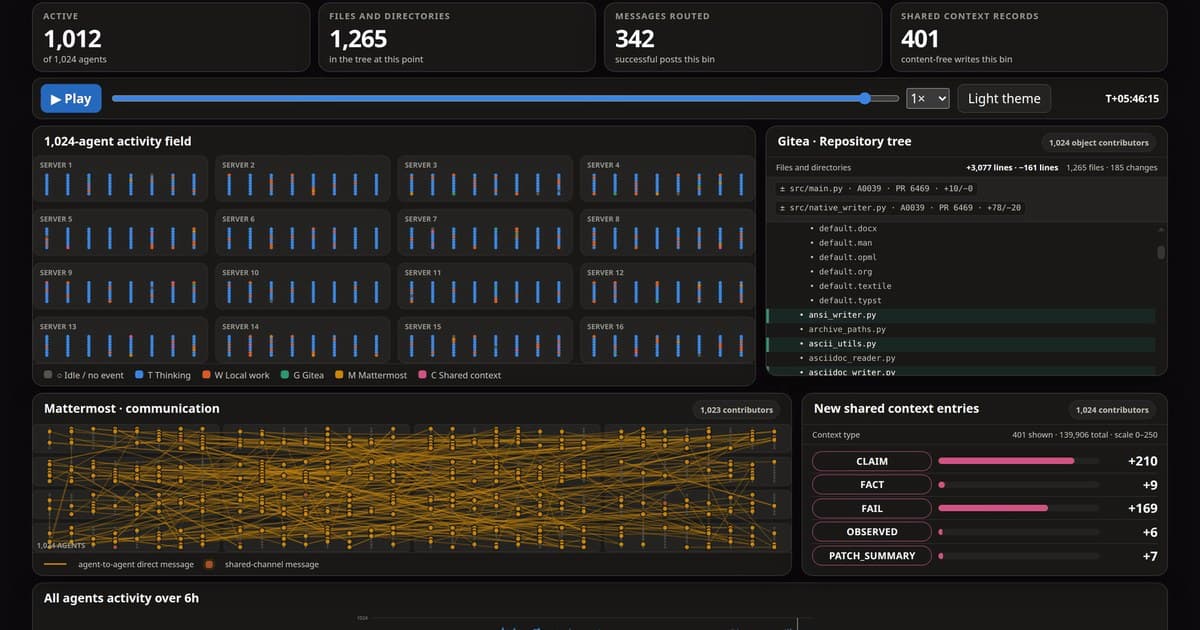Select the SERVER 9 activity panel
Image resolution: width=1200 pixels, height=630 pixels.
pos(119,286)
